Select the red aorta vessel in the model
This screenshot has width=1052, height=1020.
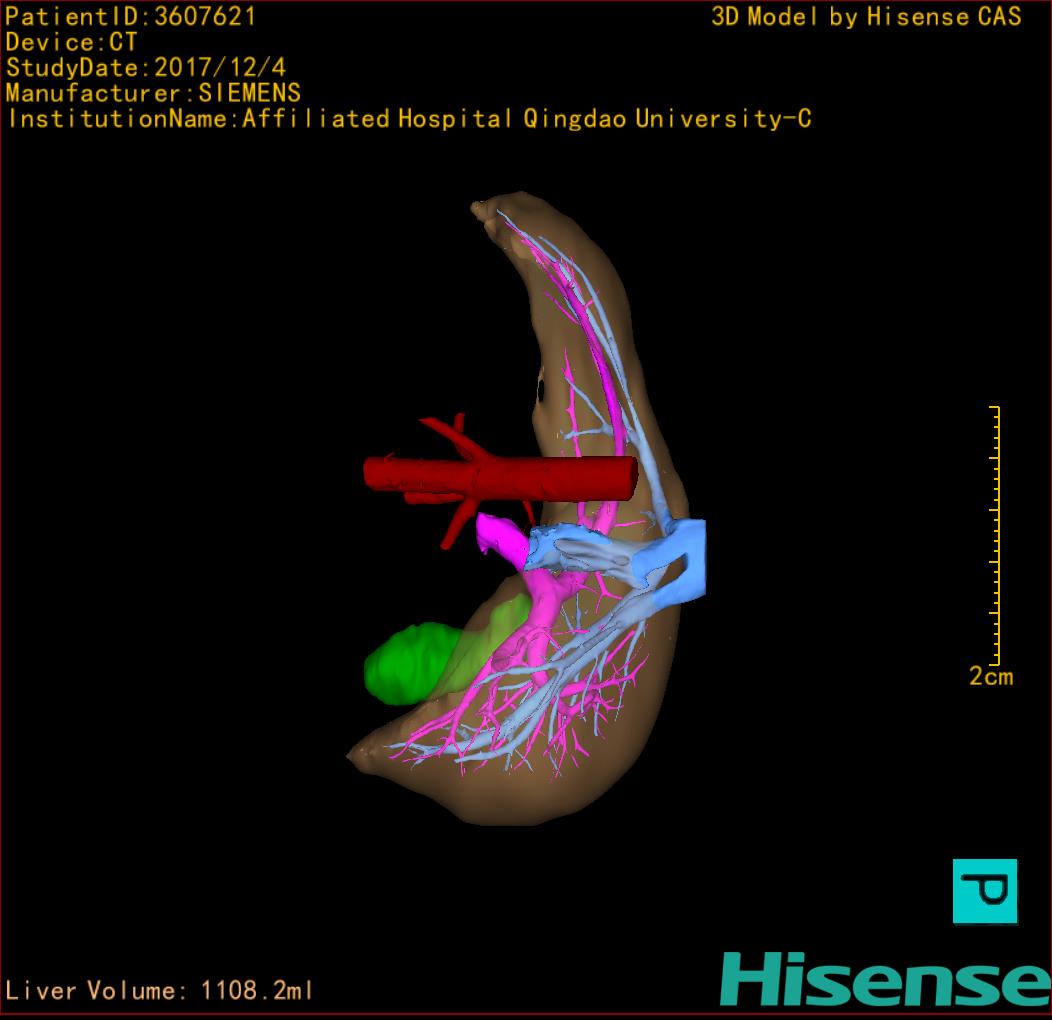click(x=500, y=478)
